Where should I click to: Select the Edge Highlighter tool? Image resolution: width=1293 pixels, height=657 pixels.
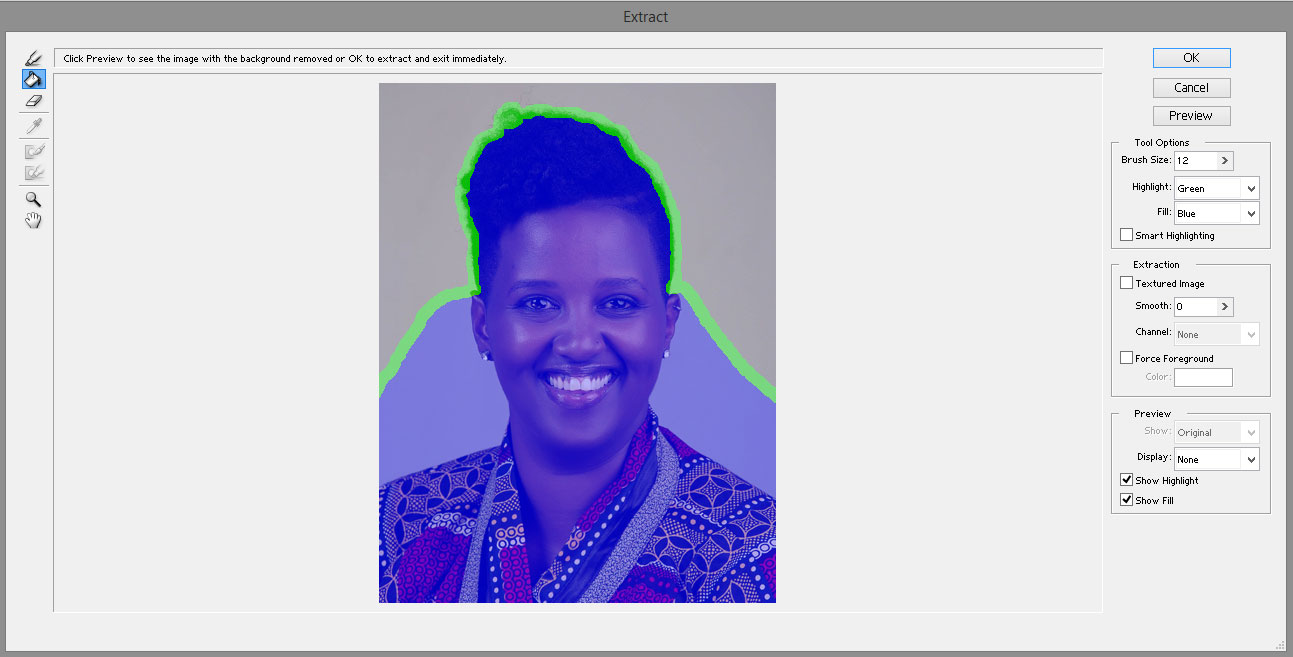tap(33, 57)
